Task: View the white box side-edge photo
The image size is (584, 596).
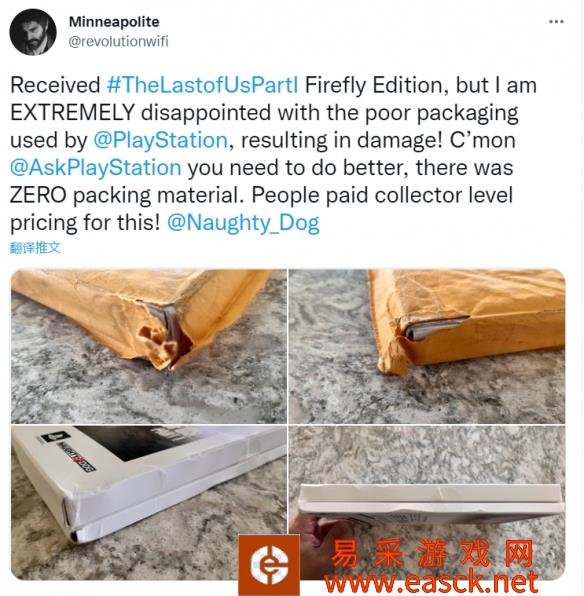Action: 427,502
